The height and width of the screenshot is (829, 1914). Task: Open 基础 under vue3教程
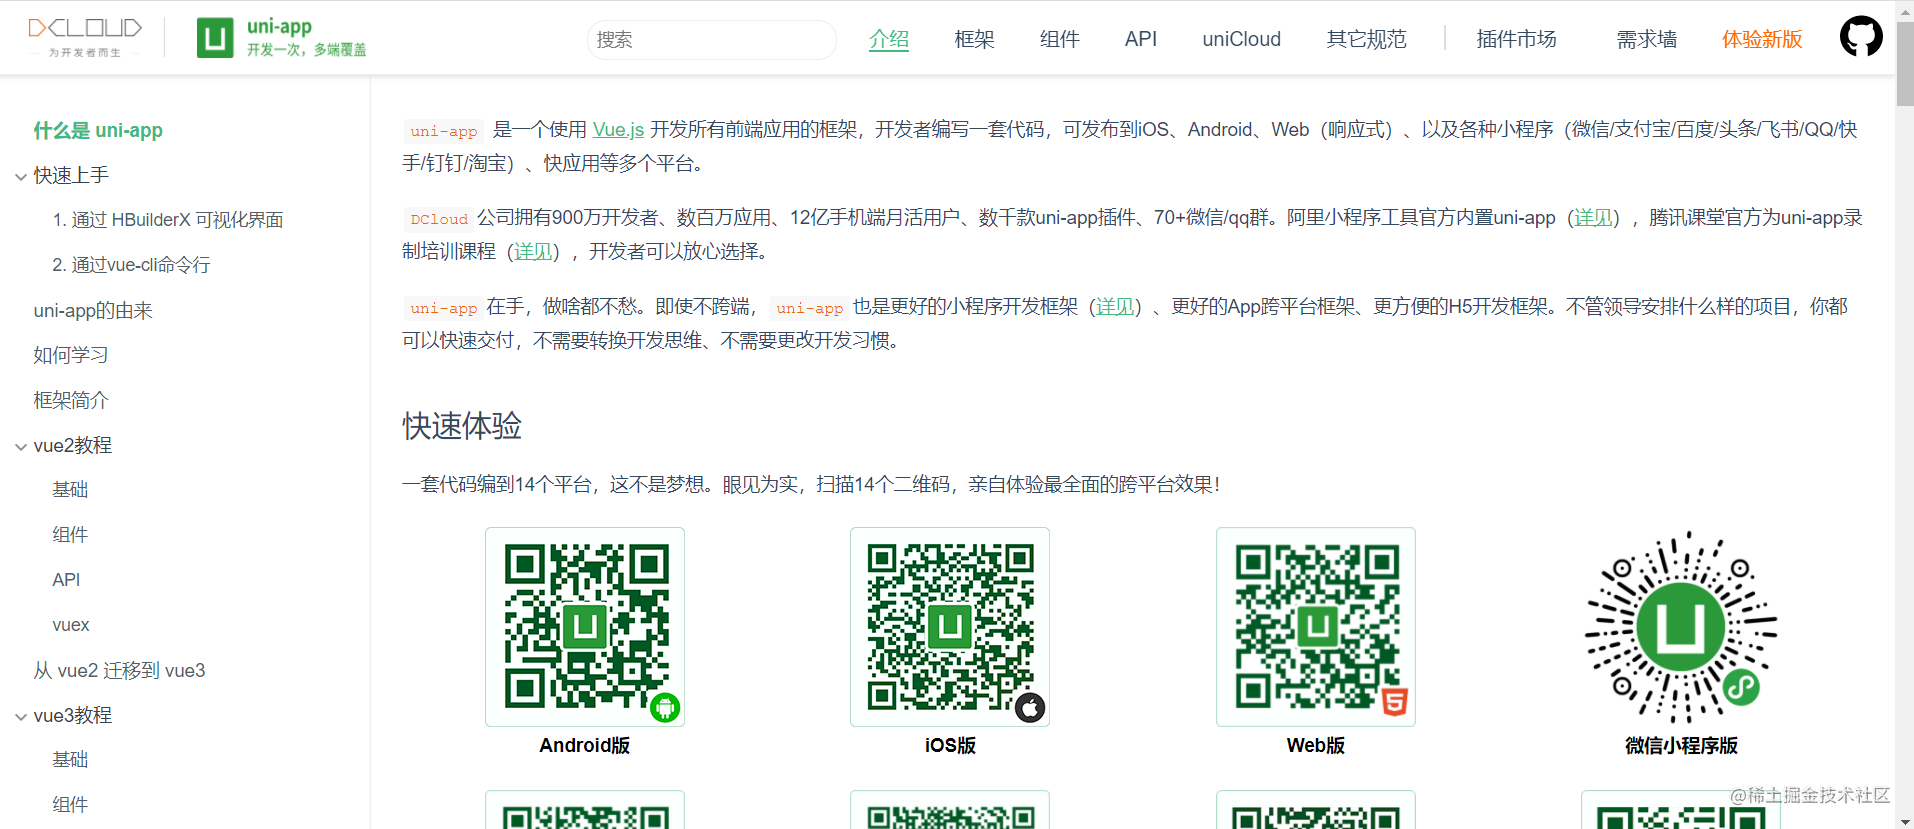70,760
